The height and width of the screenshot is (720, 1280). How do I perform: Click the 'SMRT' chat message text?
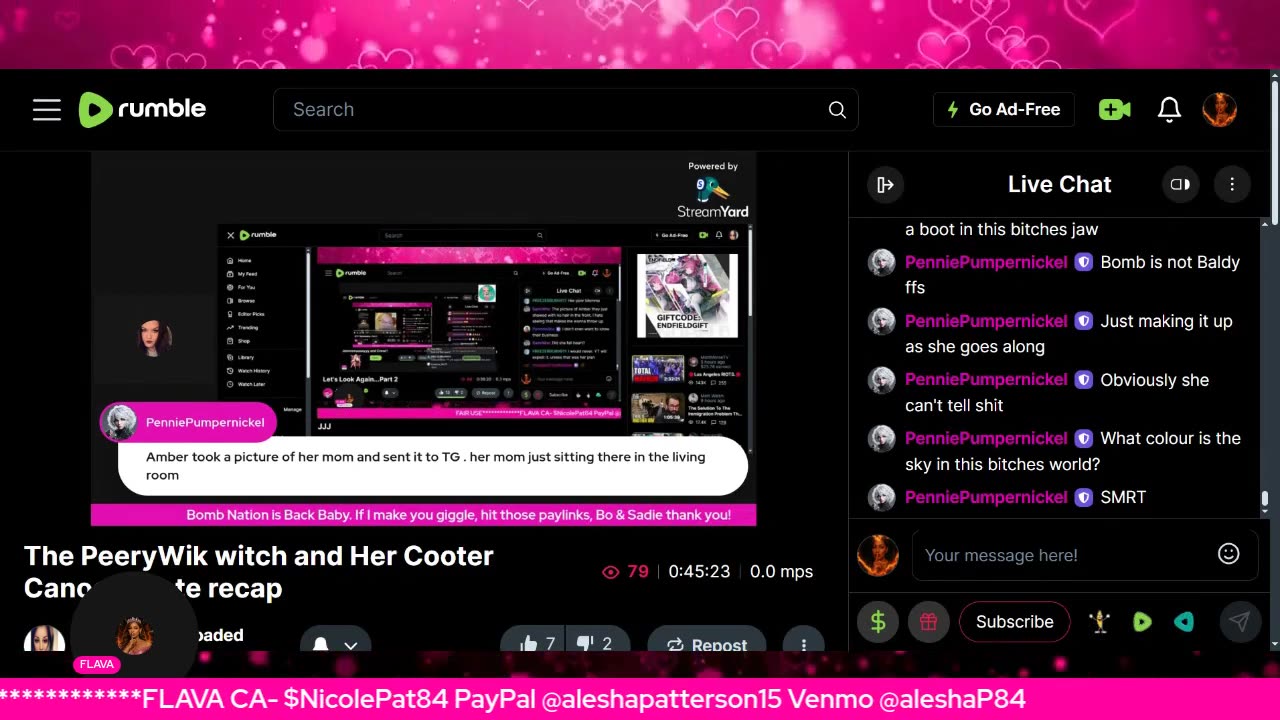[1123, 497]
